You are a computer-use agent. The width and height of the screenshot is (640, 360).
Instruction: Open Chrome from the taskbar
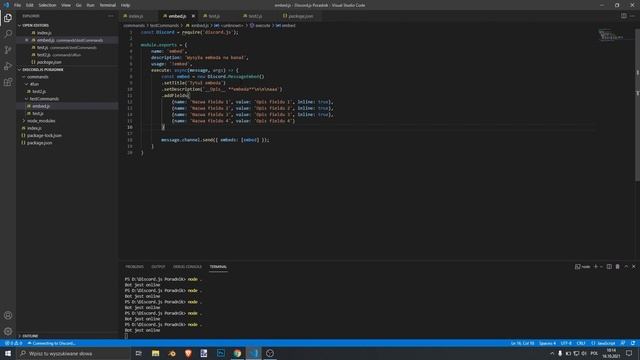coord(237,353)
